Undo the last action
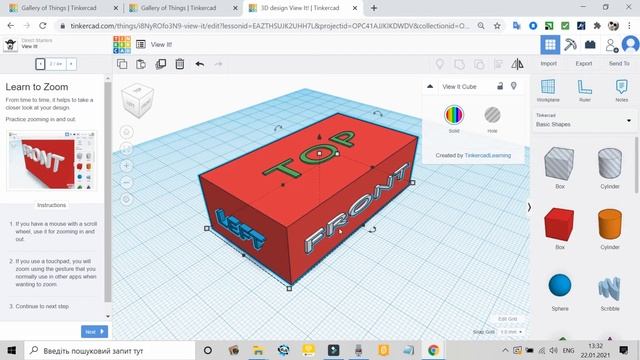This screenshot has height=360, width=640. tap(200, 64)
